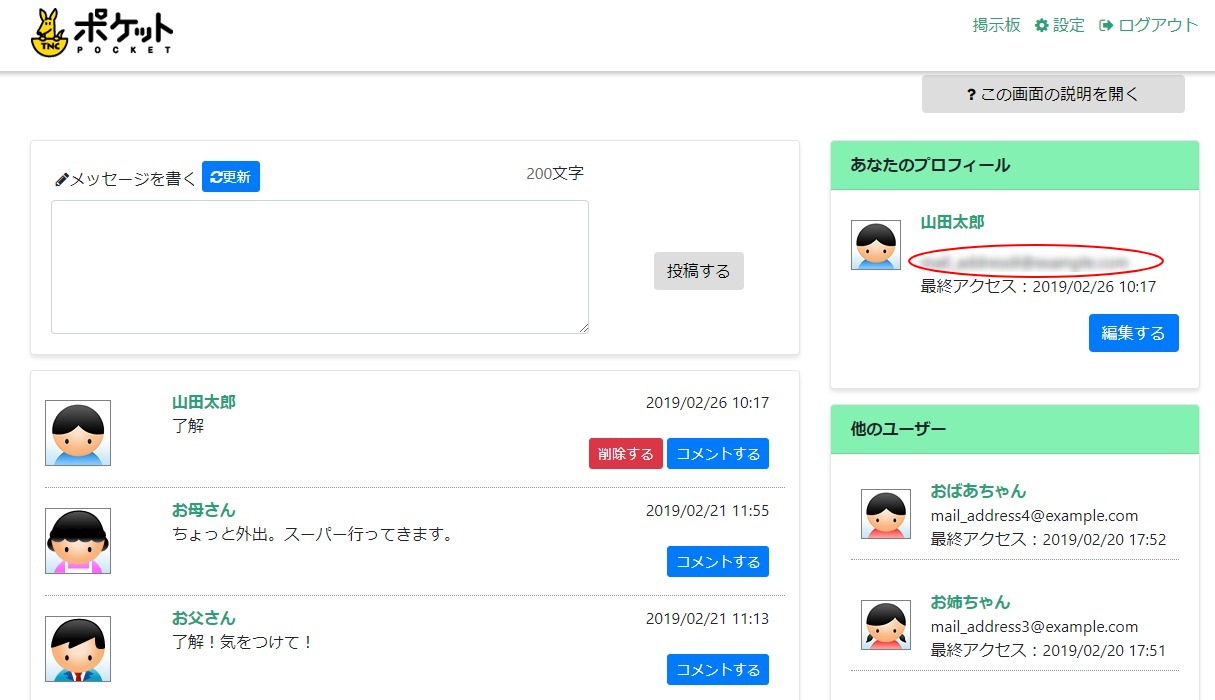
Task: Click the あなたのプロフィール panel header
Action: tap(1015, 165)
